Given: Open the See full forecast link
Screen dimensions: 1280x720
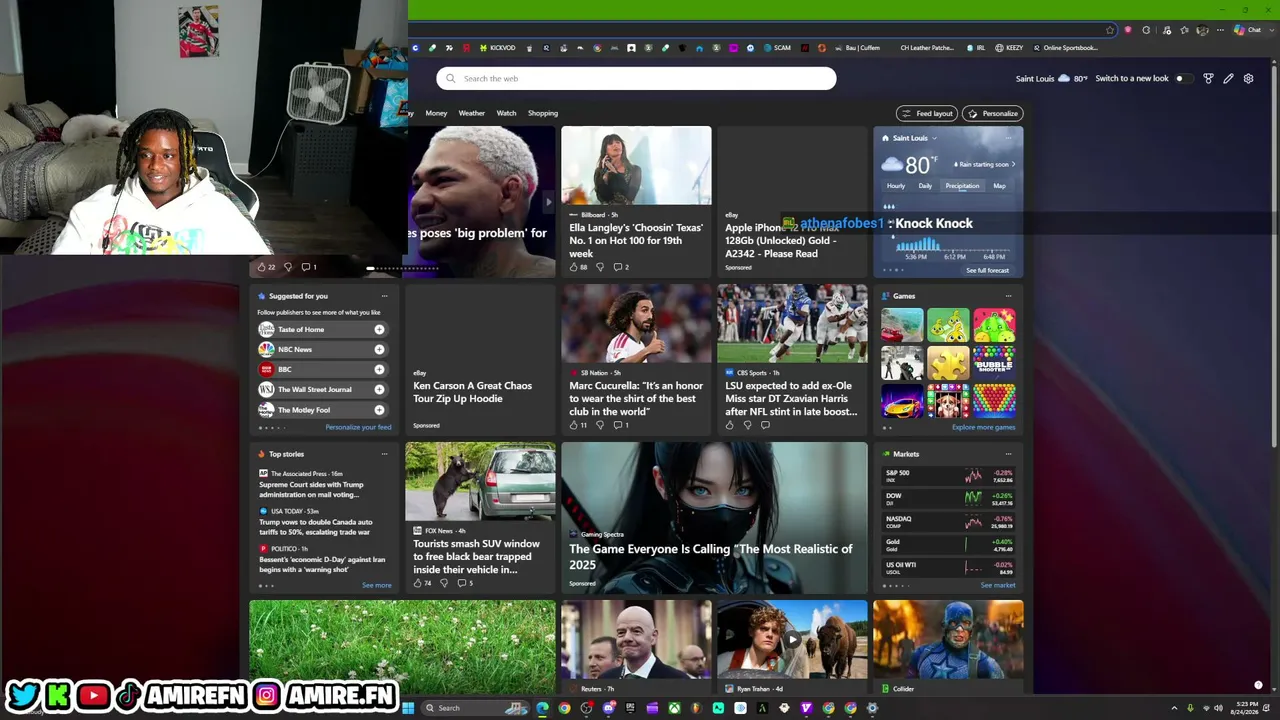Looking at the screenshot, I should [x=987, y=270].
